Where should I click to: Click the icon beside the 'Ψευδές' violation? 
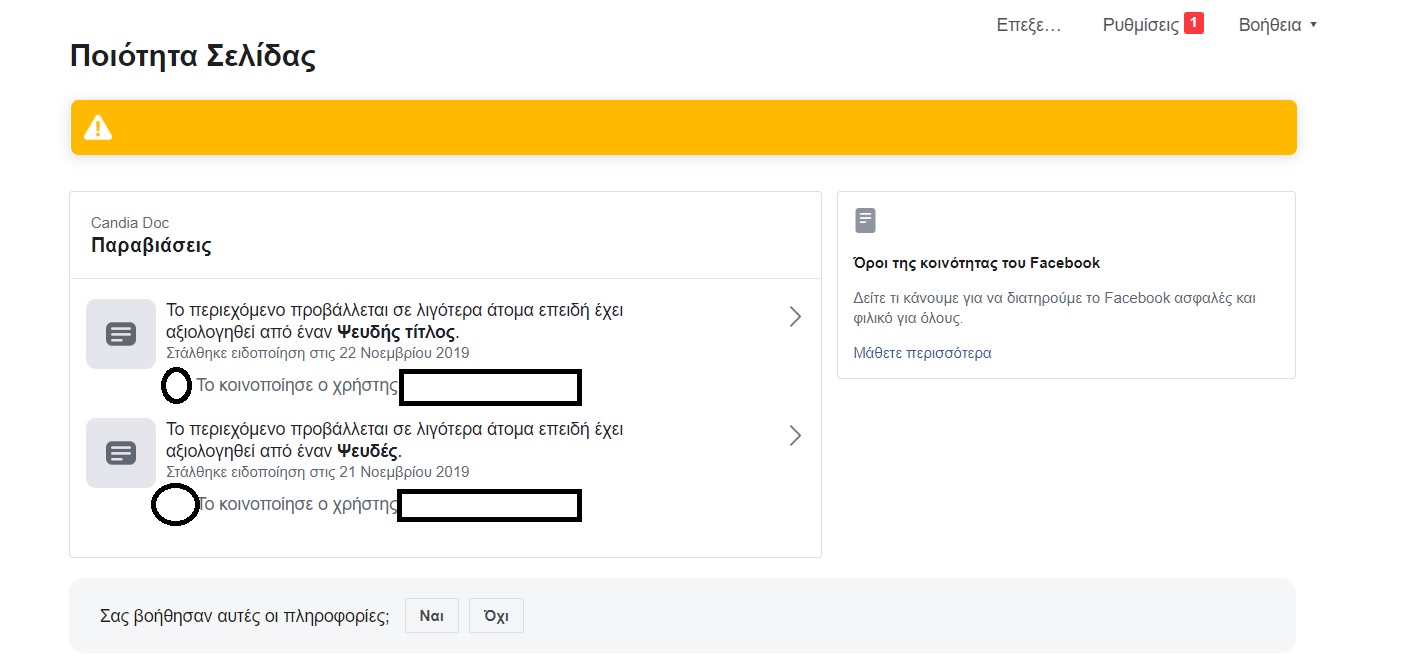[x=121, y=453]
